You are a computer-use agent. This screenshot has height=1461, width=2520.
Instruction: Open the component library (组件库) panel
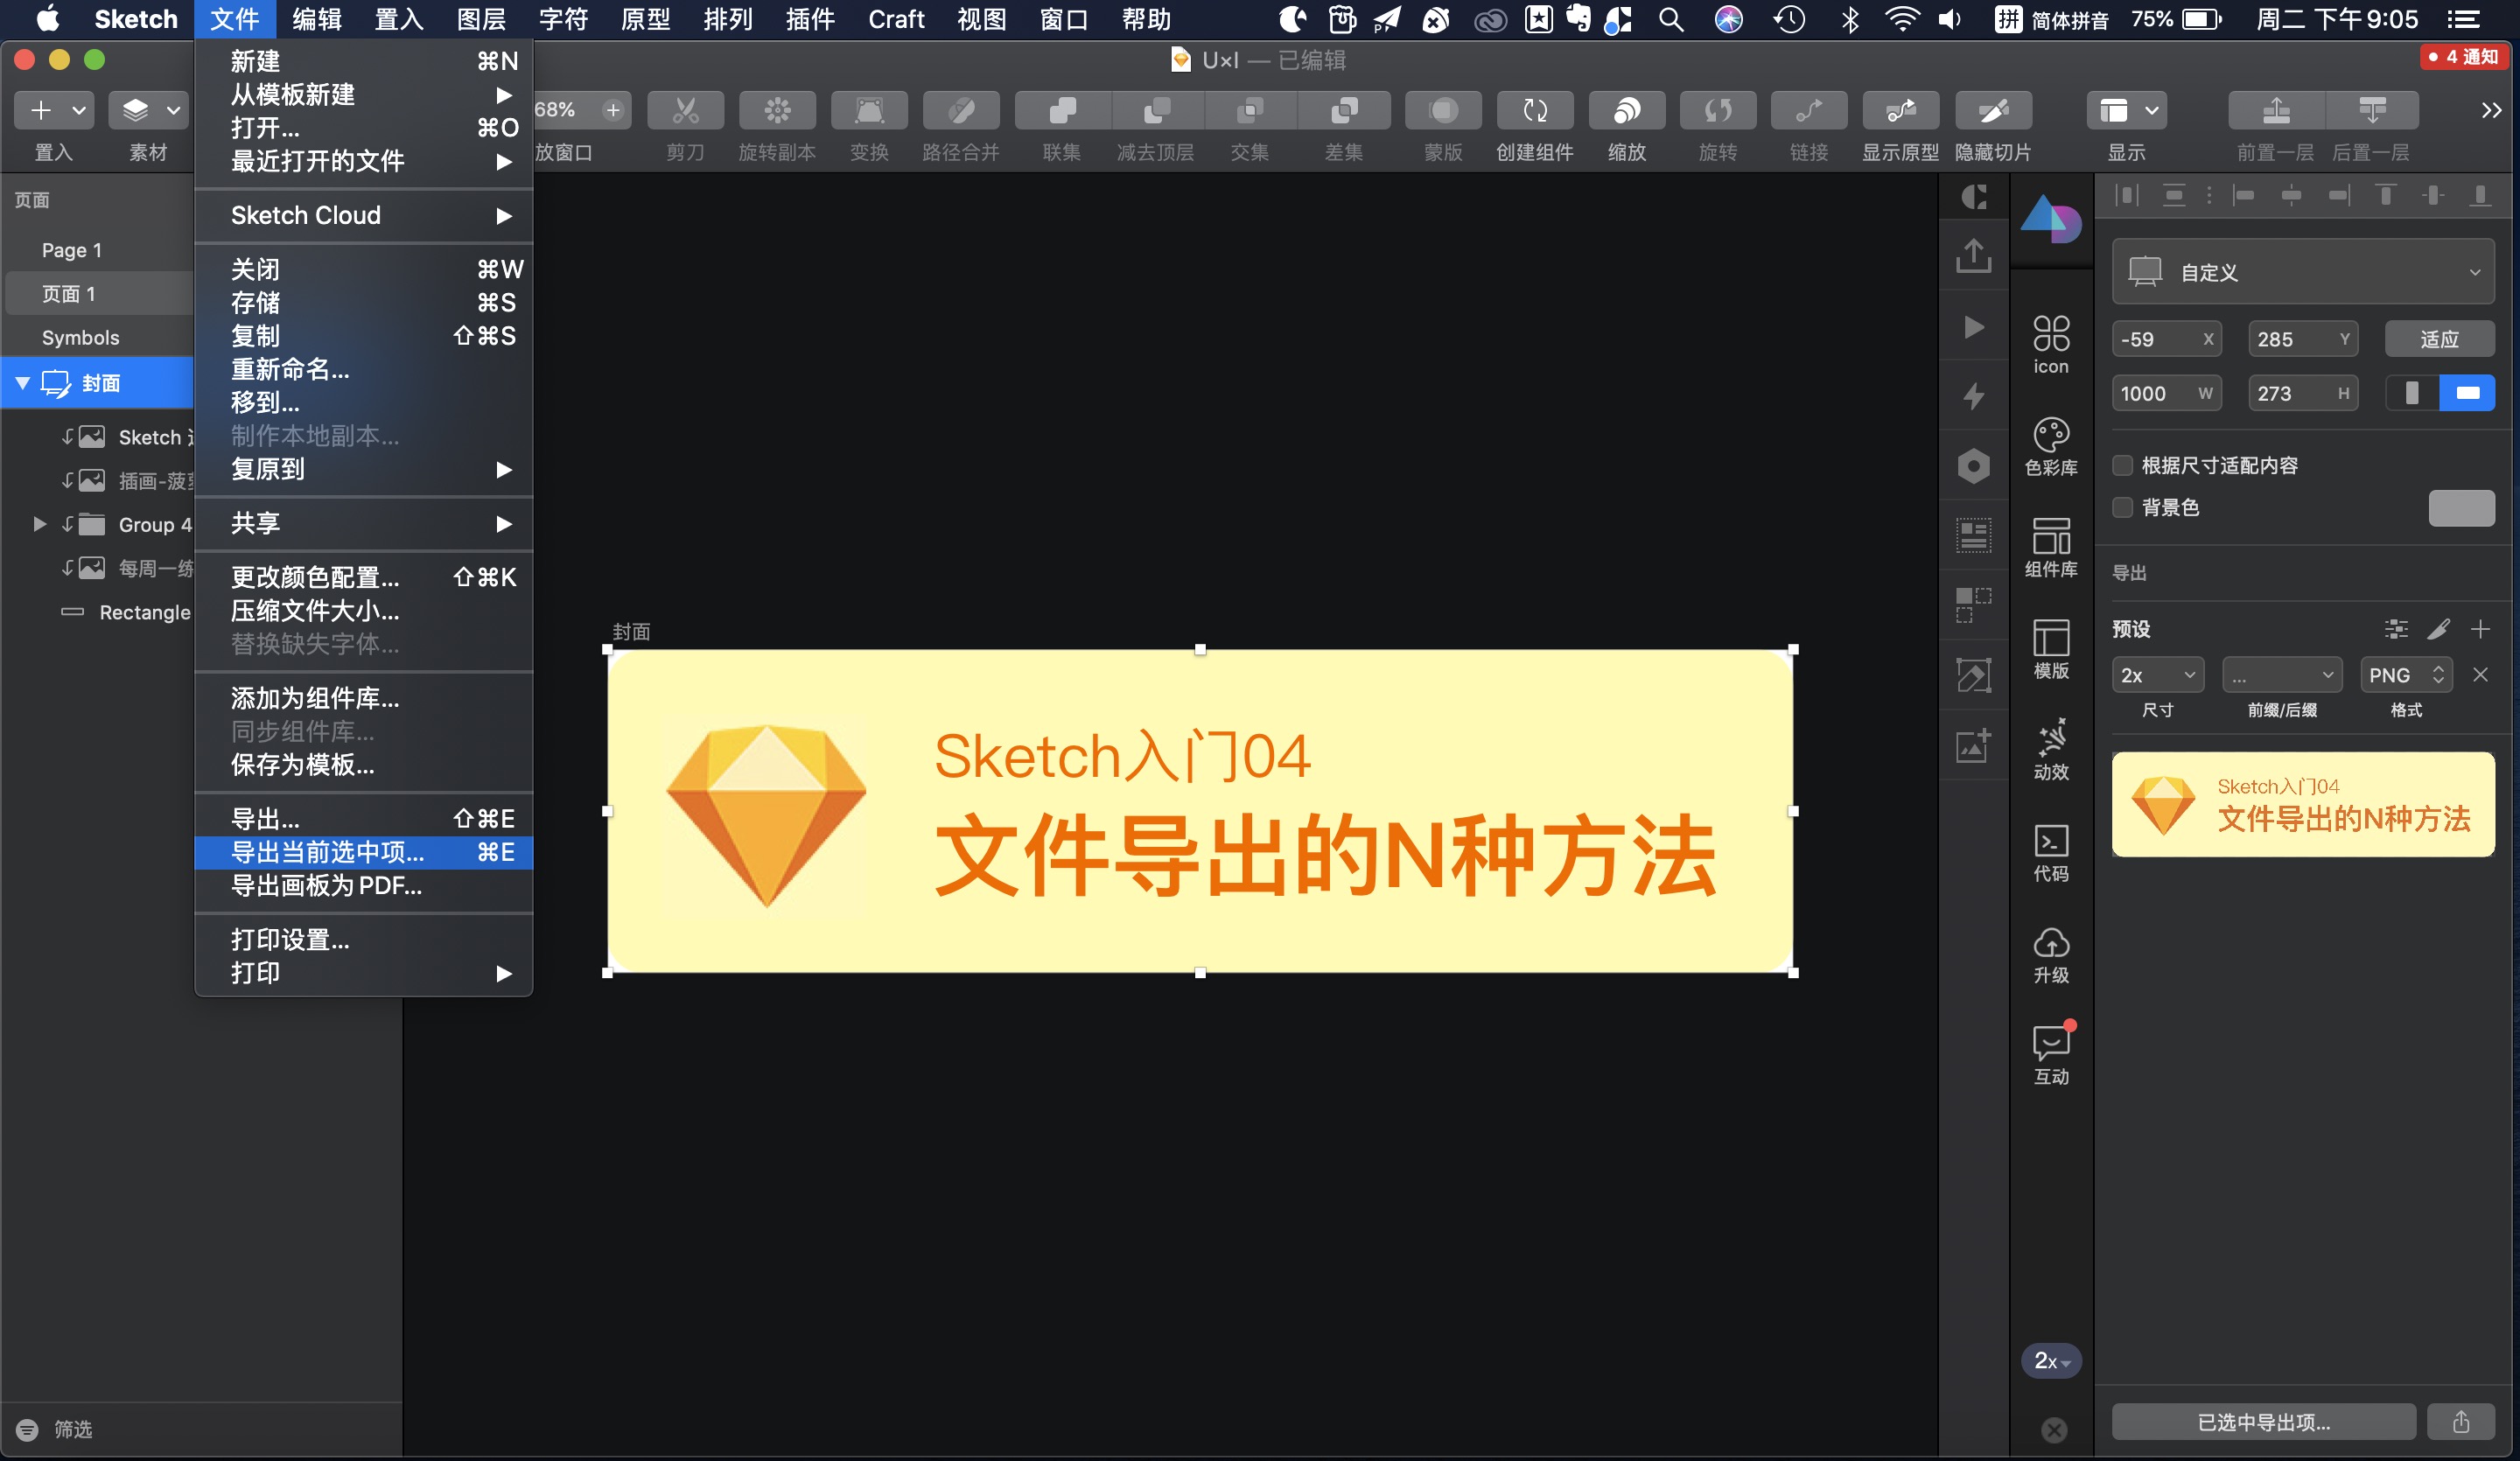2051,547
